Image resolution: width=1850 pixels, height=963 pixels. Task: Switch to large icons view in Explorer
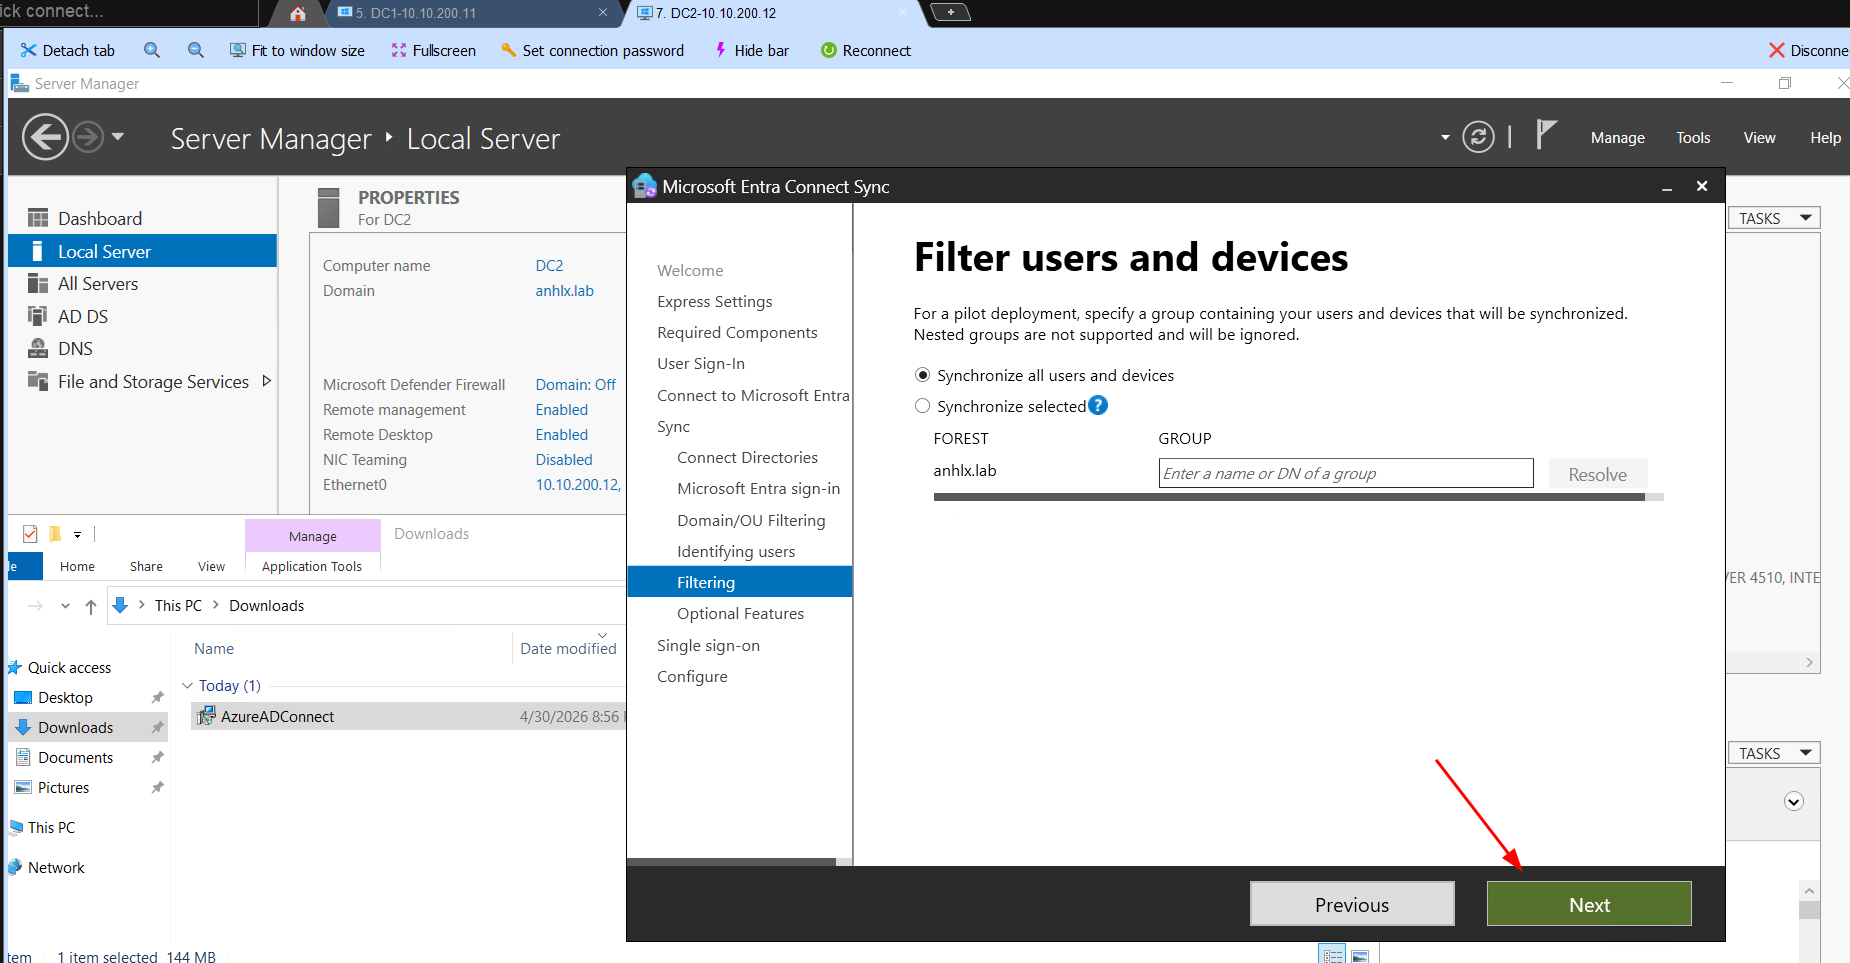1360,955
